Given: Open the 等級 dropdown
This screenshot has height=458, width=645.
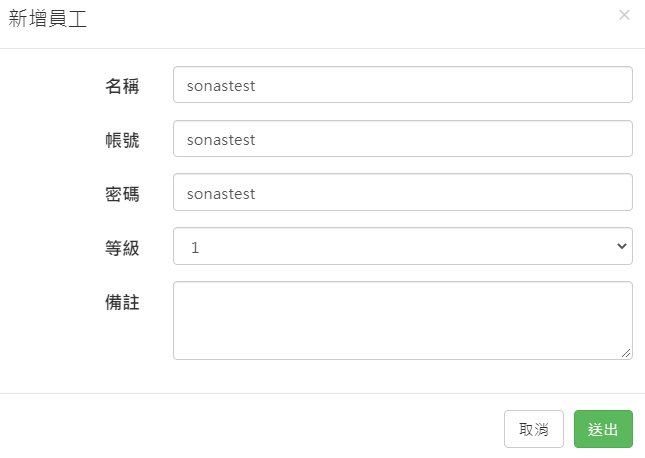Looking at the screenshot, I should 402,246.
